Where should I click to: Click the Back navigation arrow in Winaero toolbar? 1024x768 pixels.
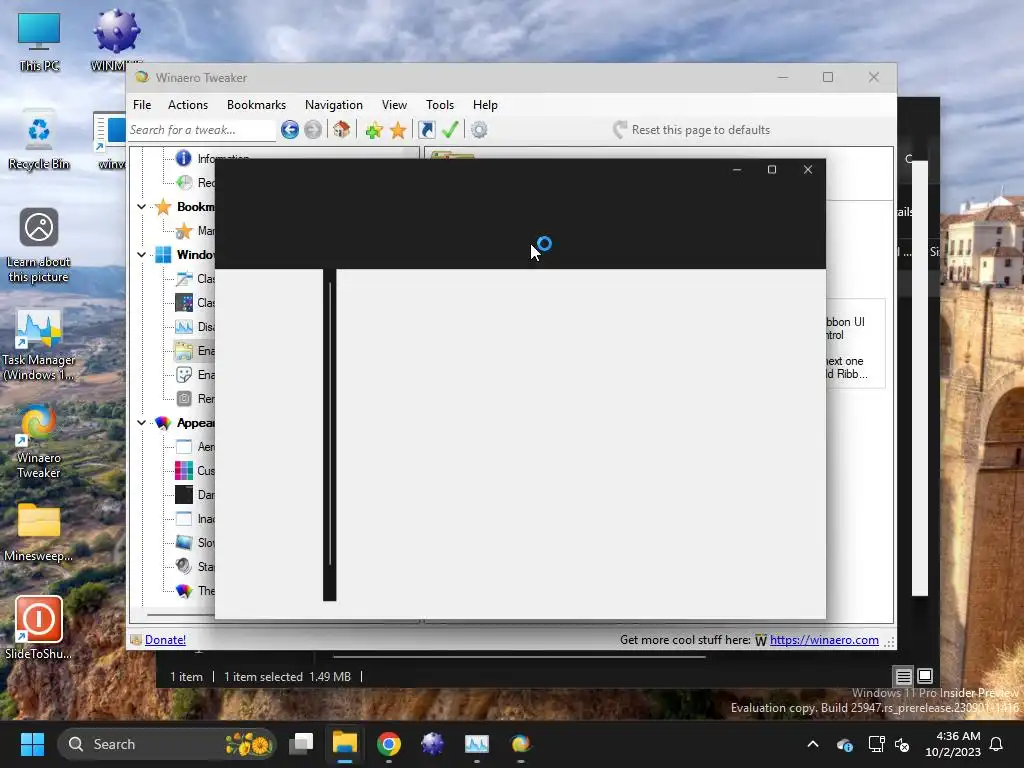(x=290, y=130)
